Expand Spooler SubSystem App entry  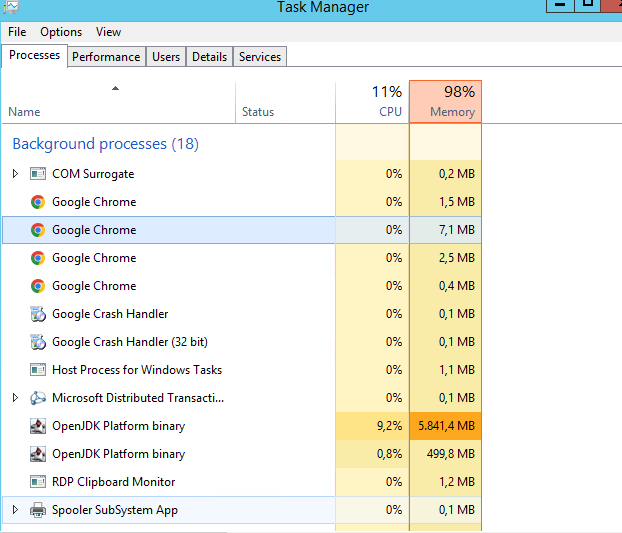(15, 510)
